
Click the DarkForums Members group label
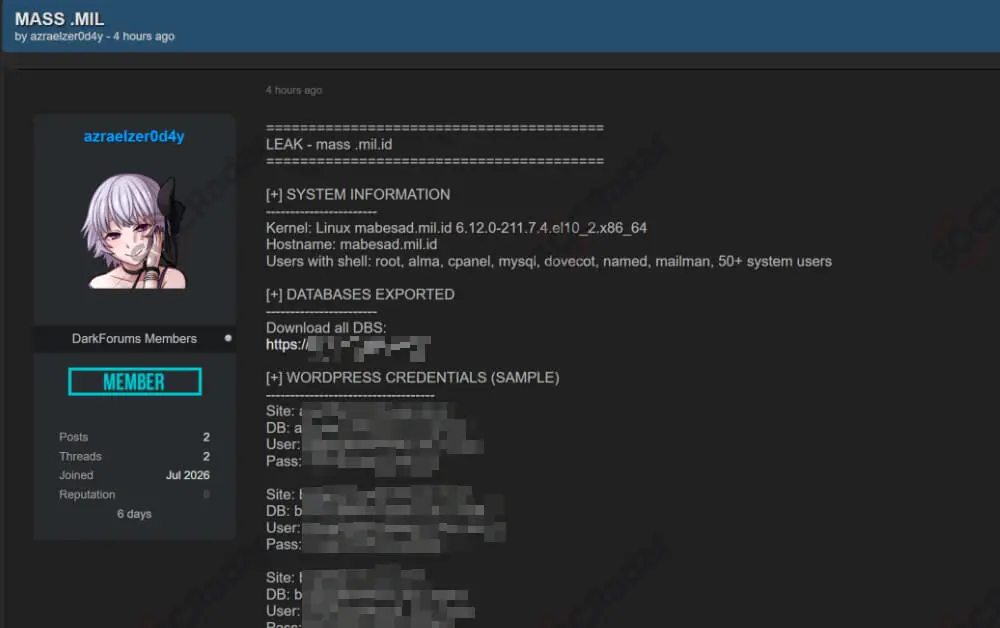(x=134, y=339)
